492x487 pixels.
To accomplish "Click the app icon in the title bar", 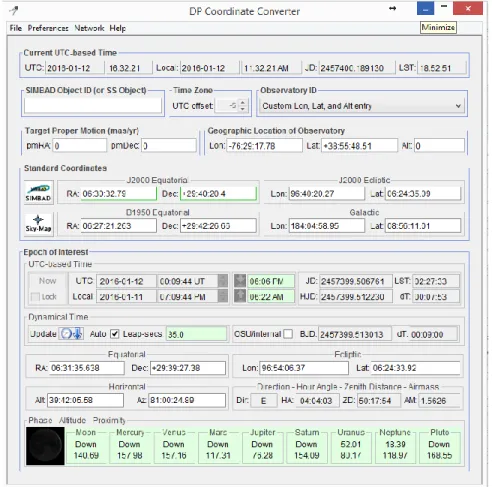I will (x=14, y=10).
